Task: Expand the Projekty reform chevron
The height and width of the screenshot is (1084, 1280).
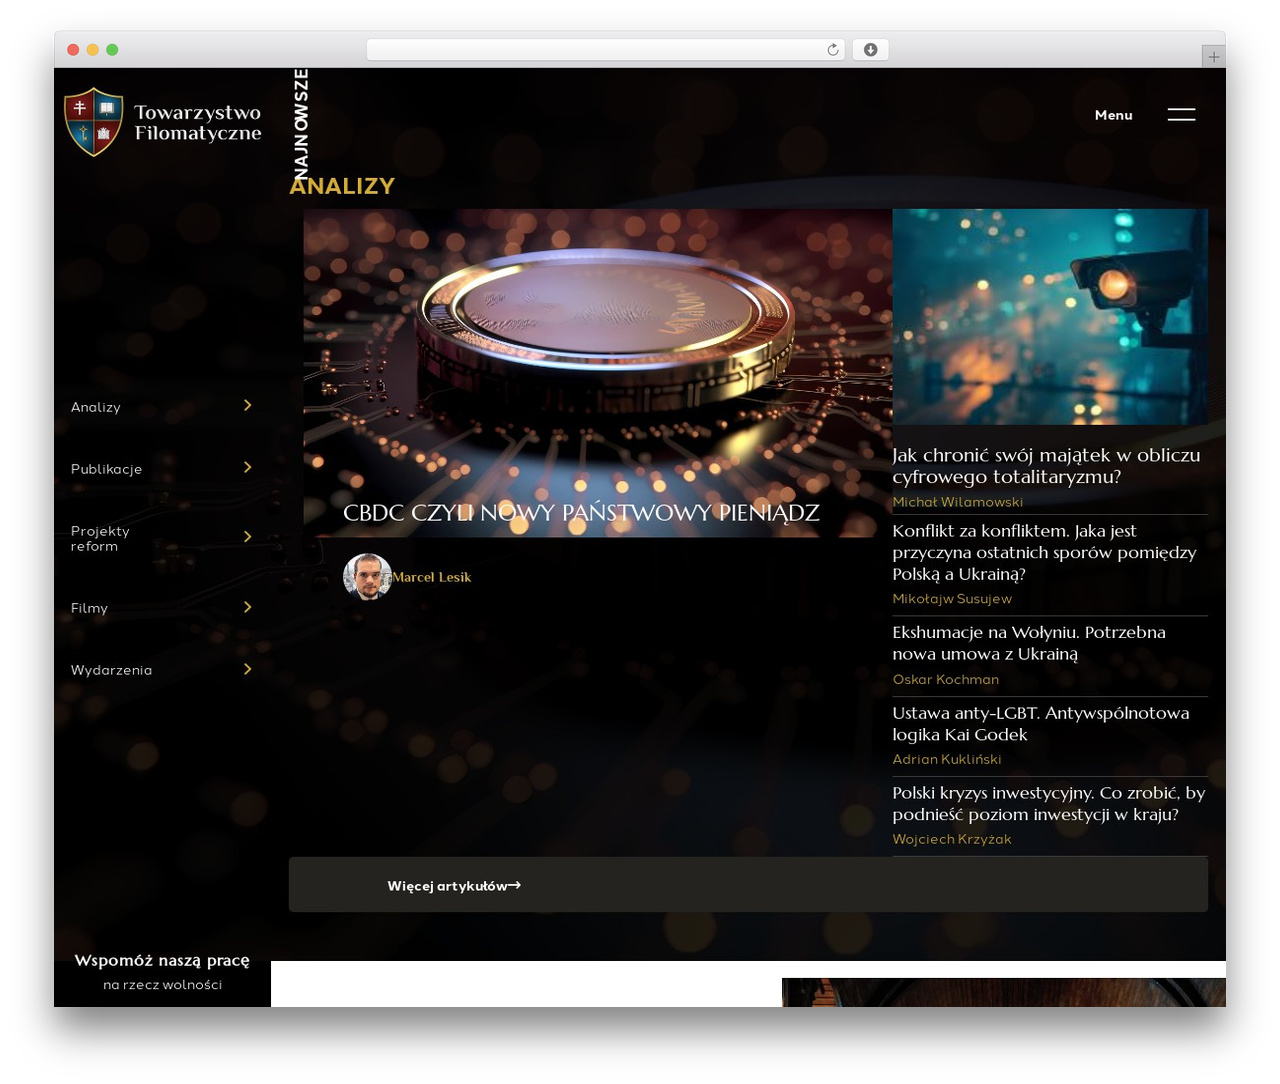Action: pos(248,537)
